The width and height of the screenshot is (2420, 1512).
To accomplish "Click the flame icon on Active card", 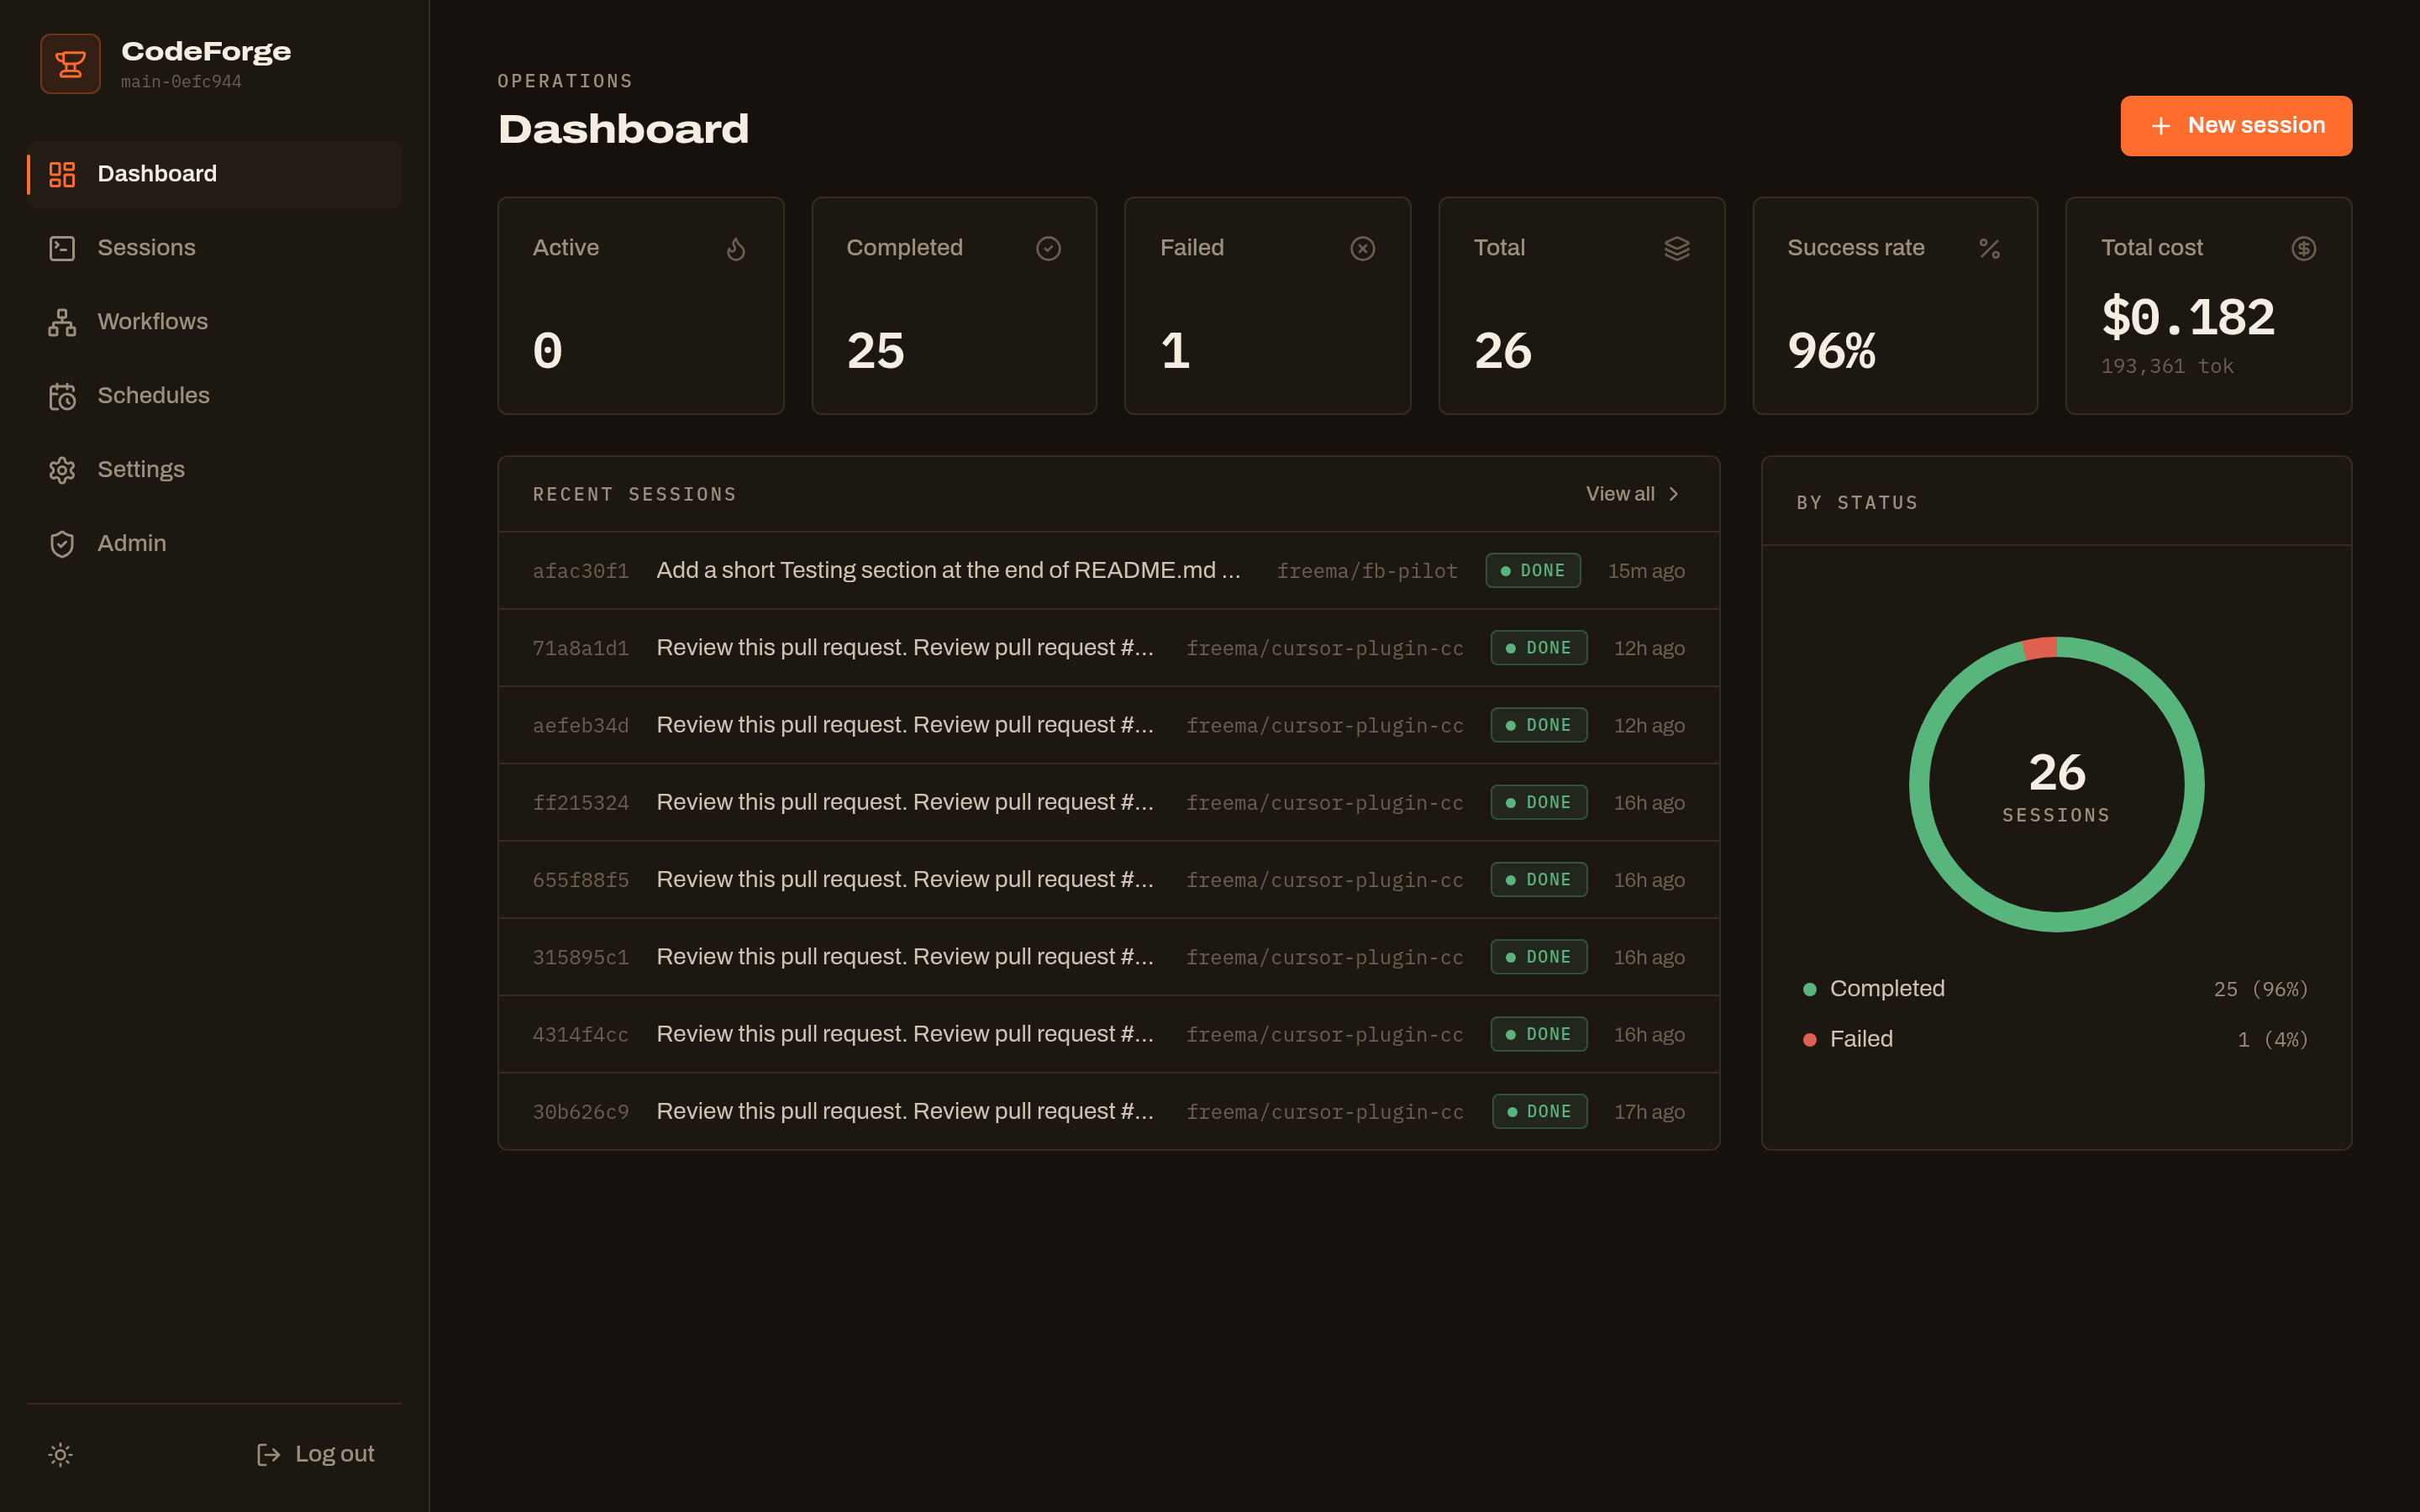I will (x=736, y=248).
